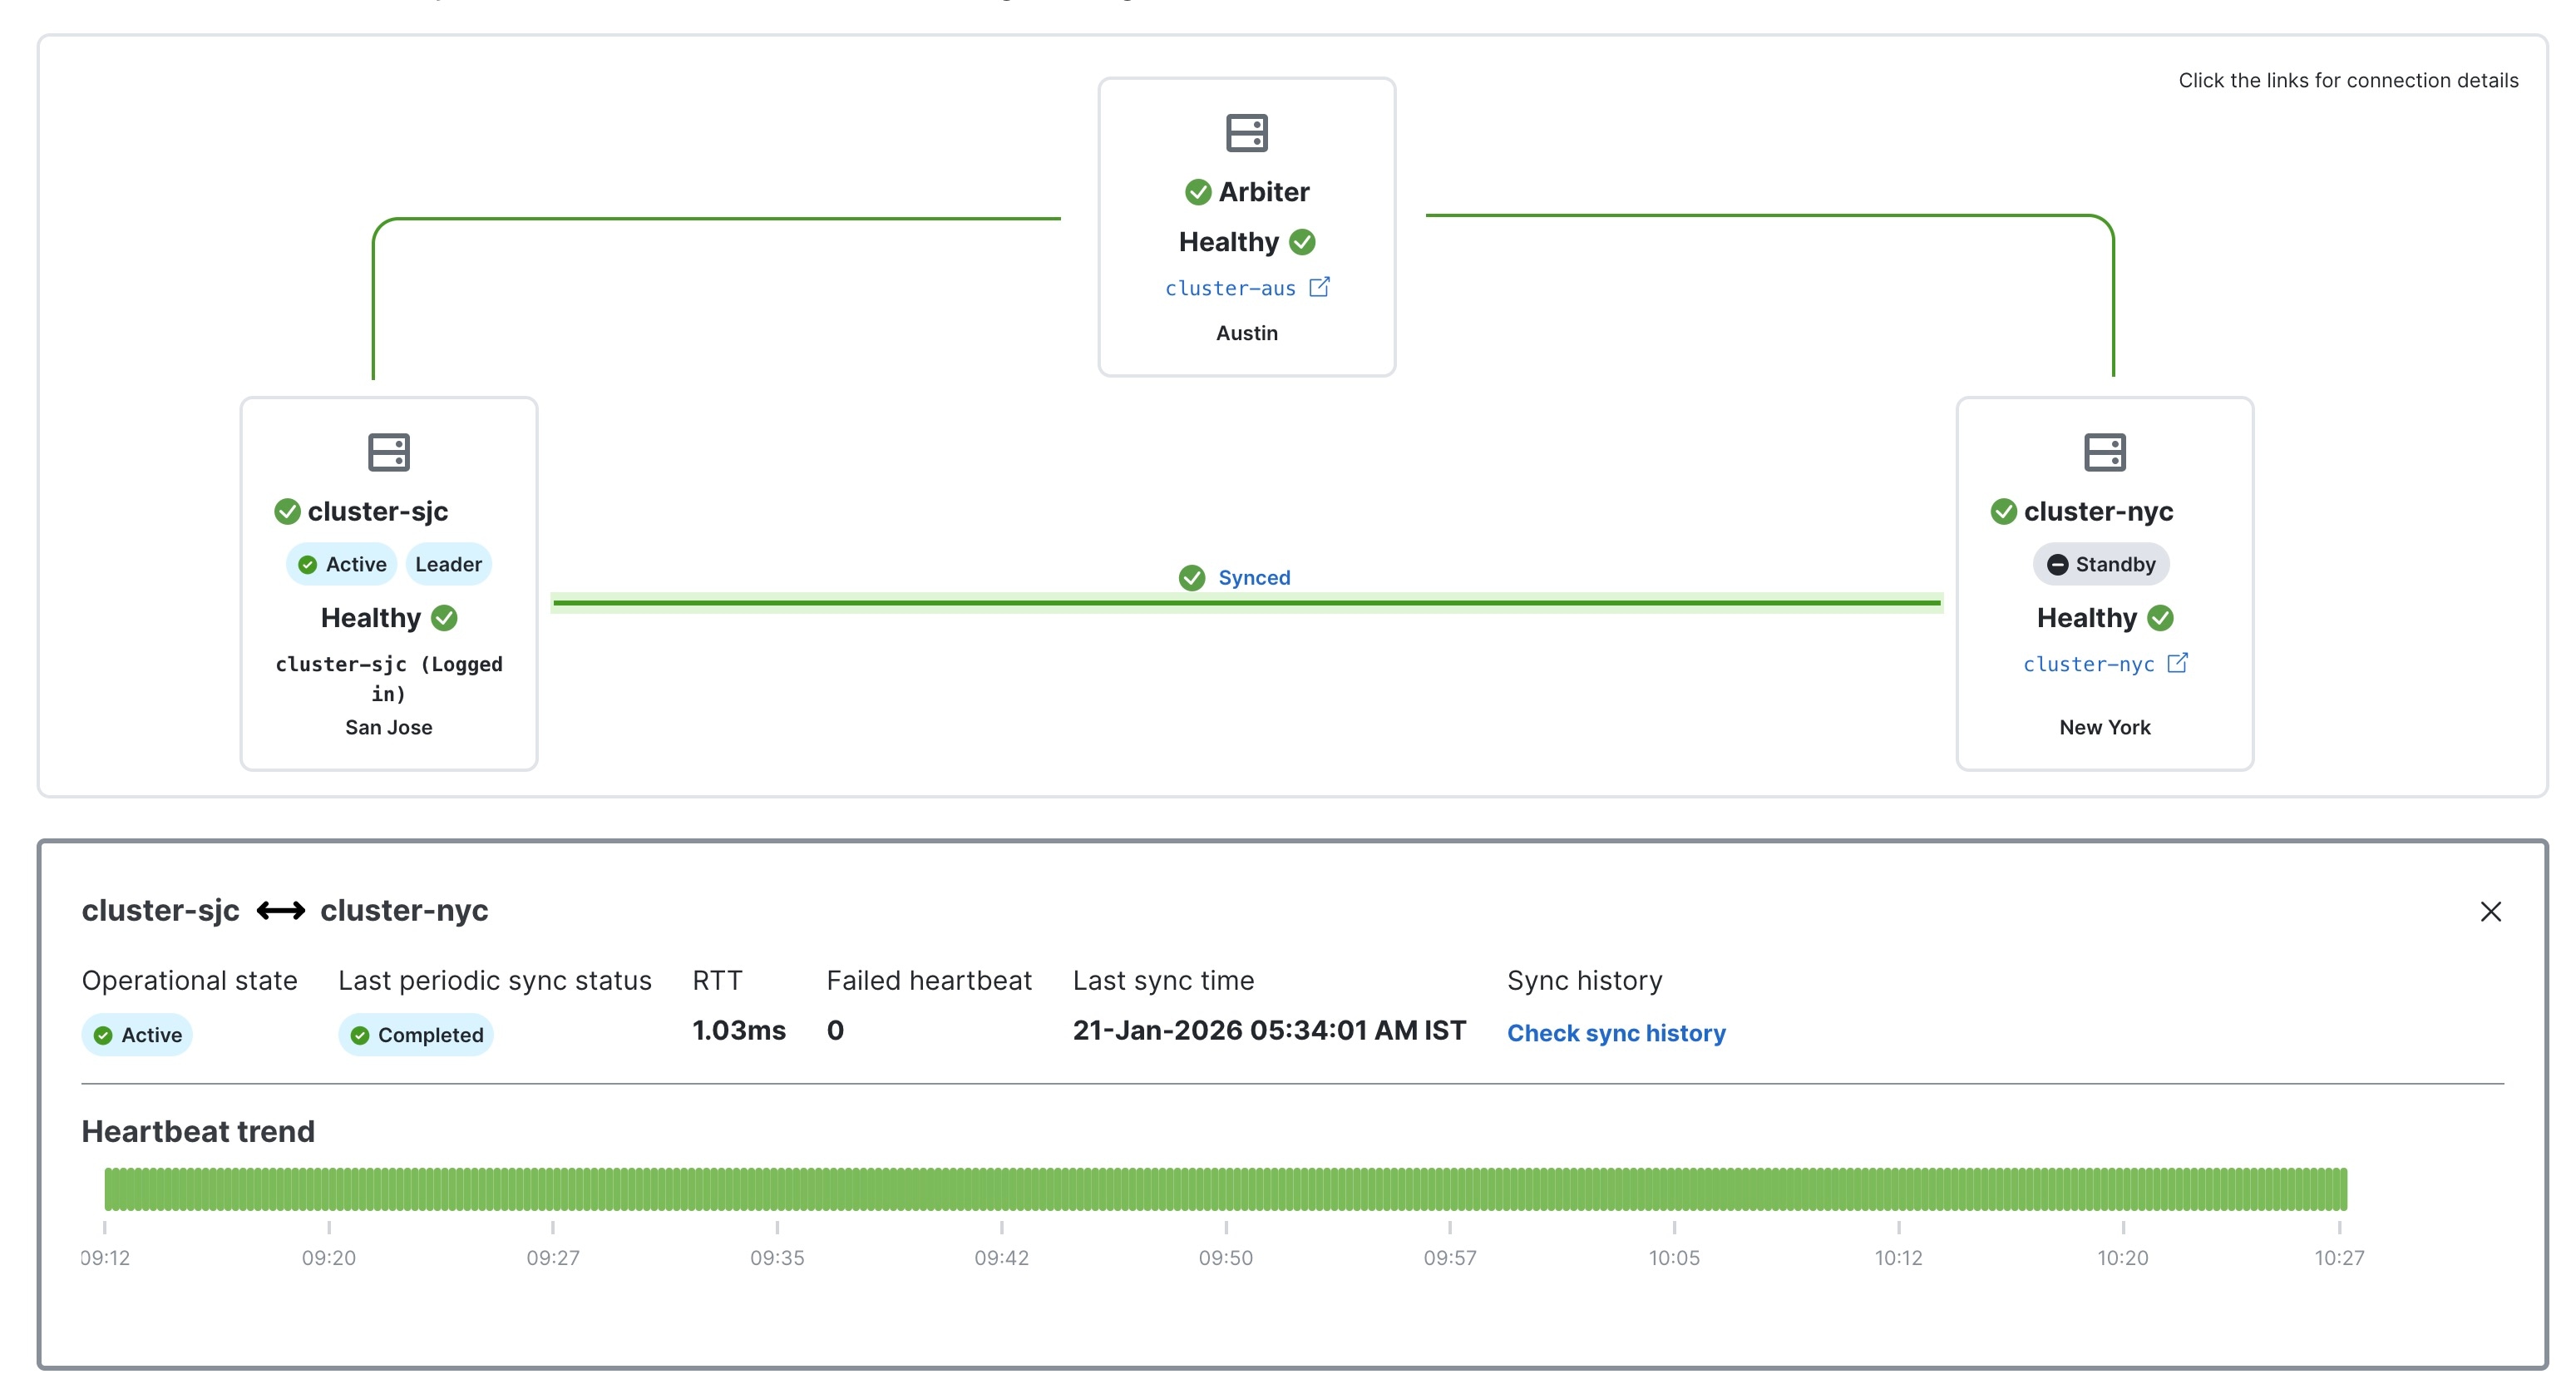Click the Leader badge on cluster-sjc
This screenshot has height=1389, width=2576.
coord(448,564)
